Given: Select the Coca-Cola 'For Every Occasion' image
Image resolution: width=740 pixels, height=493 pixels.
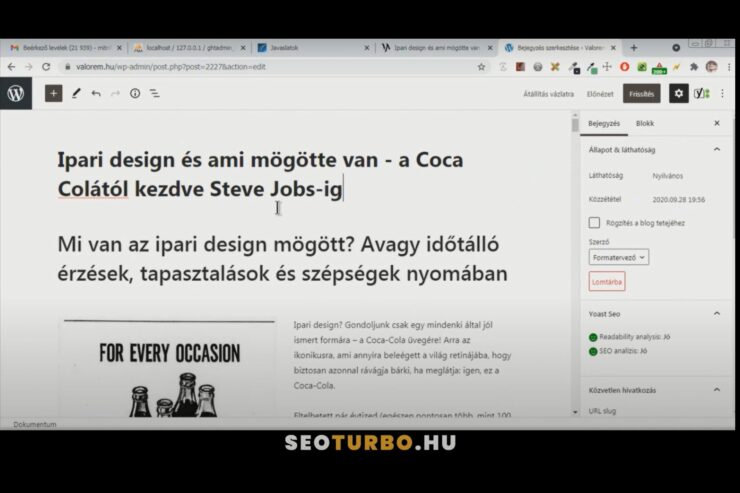Looking at the screenshot, I should (x=169, y=368).
